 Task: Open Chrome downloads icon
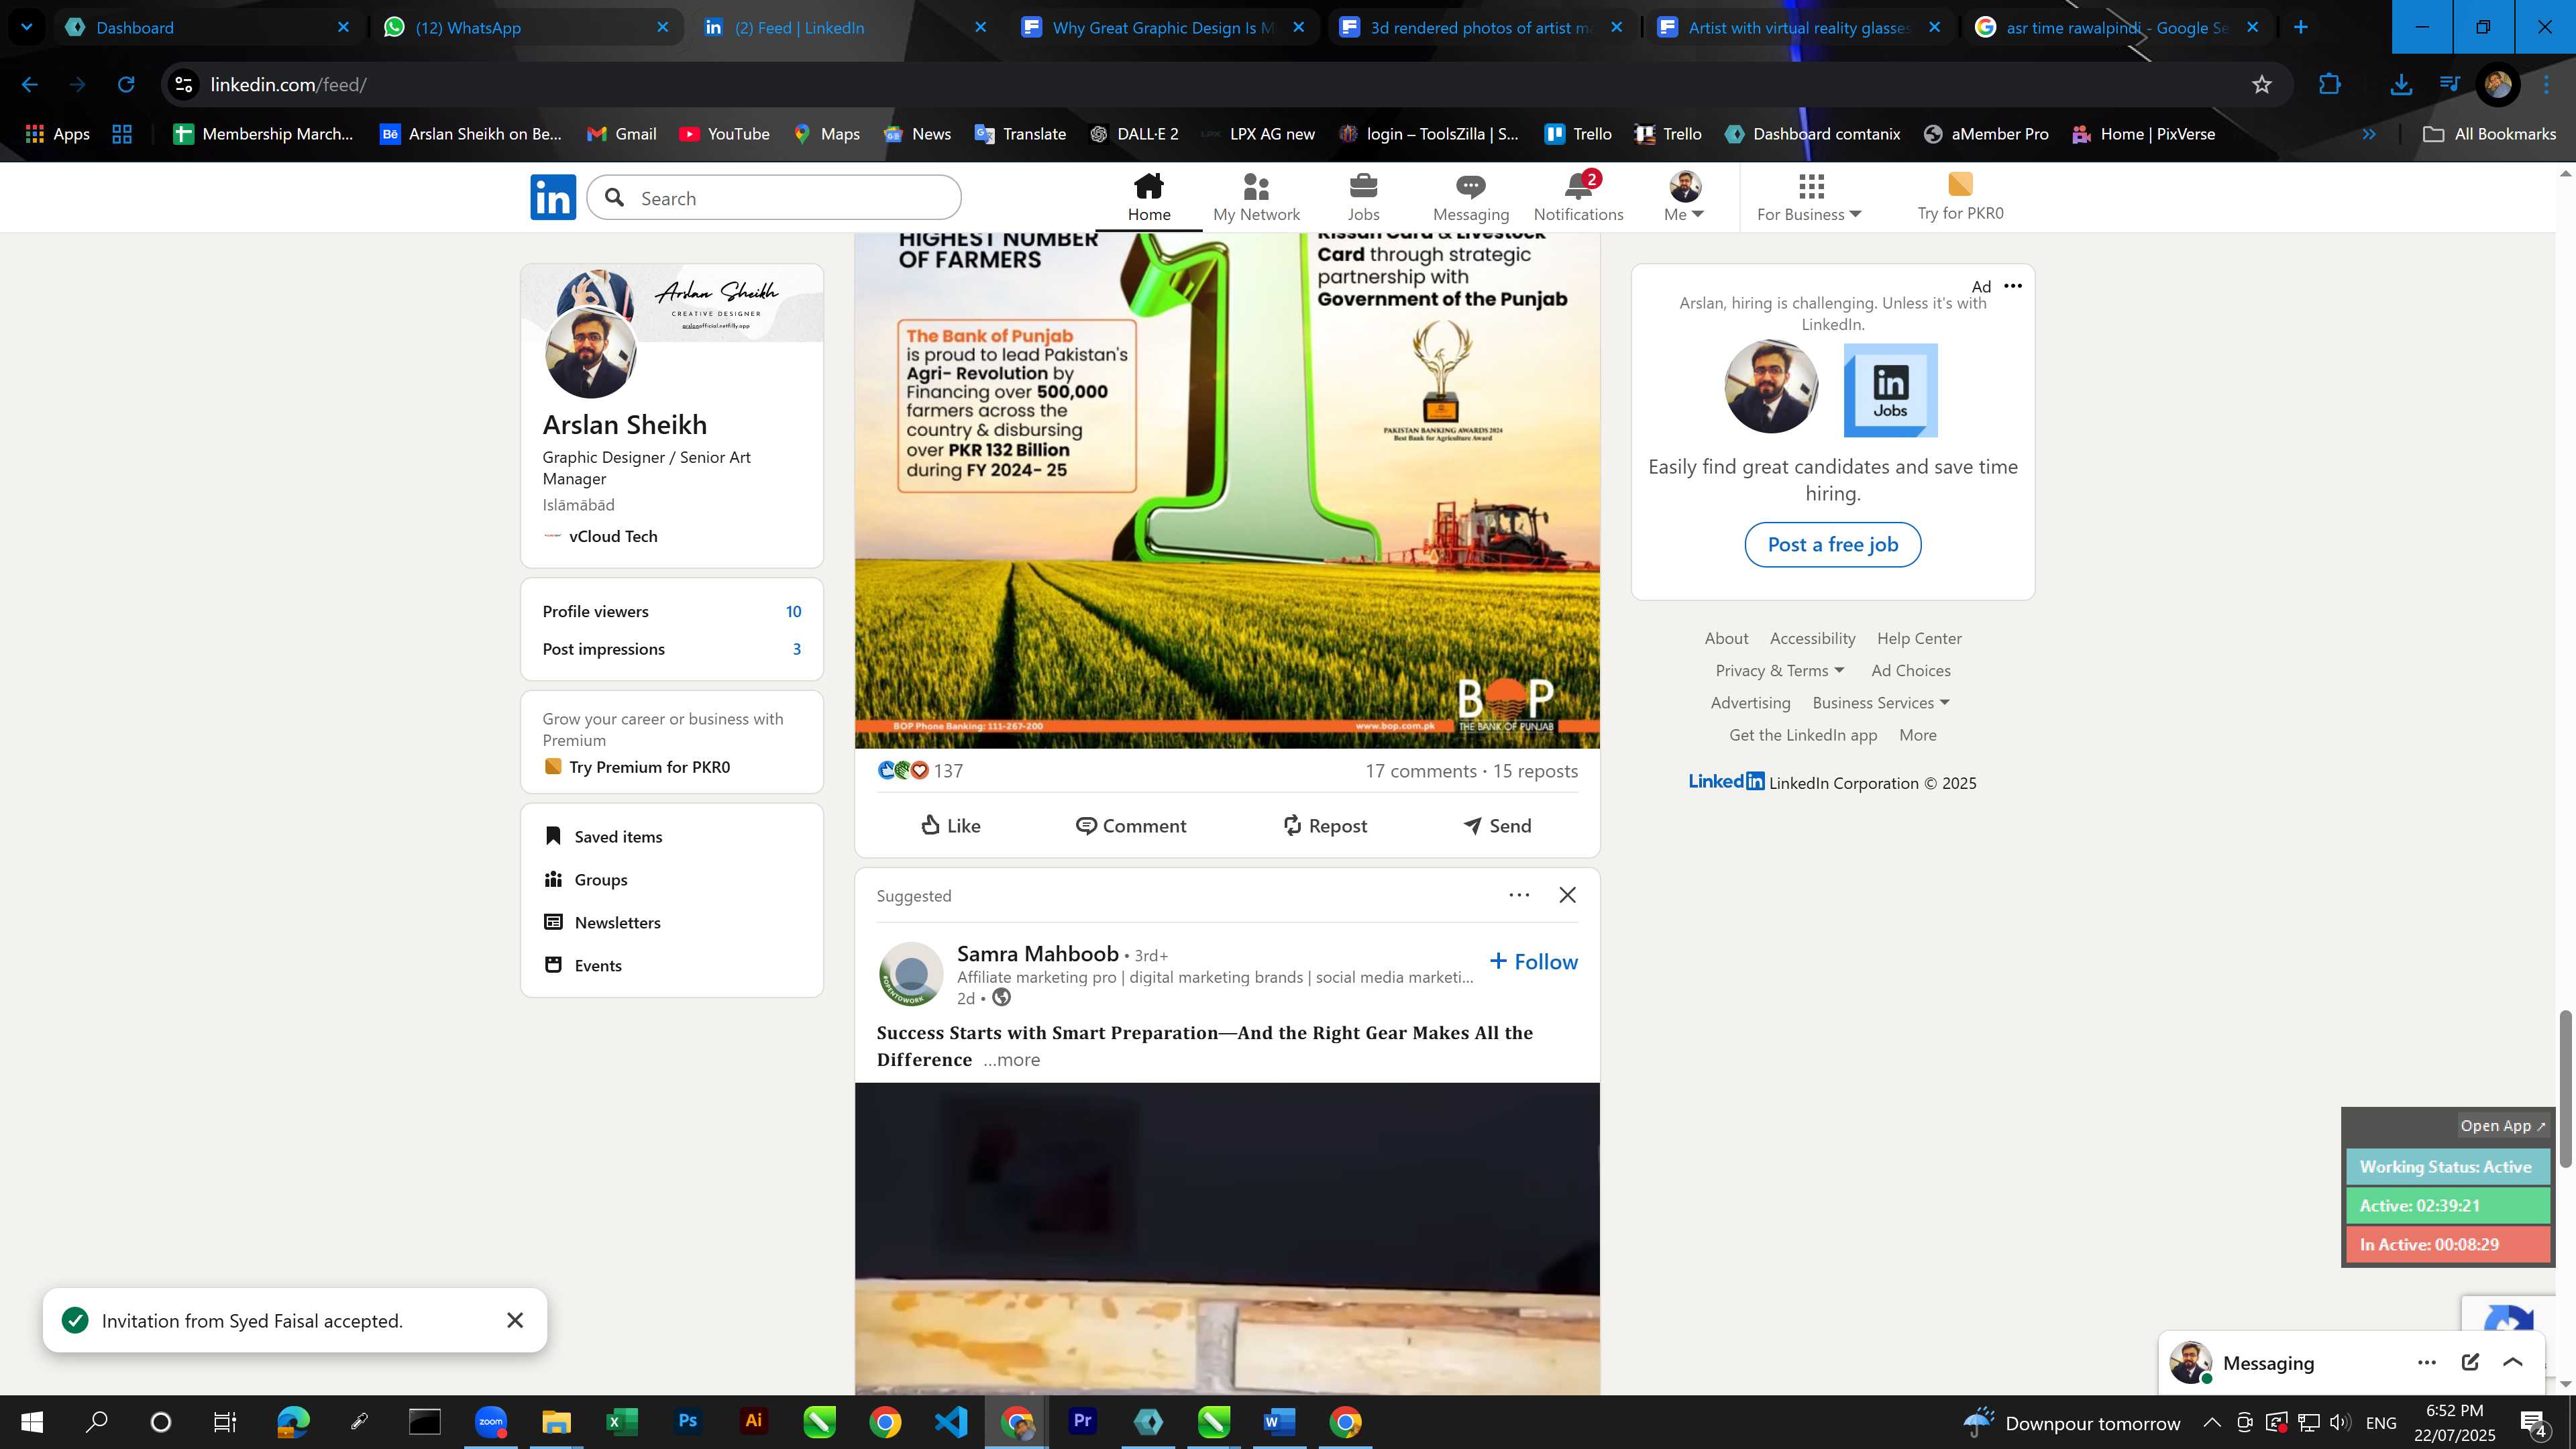coord(2400,85)
